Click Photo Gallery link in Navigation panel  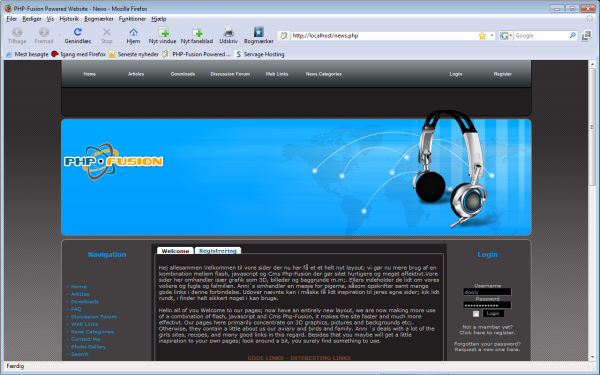[88, 347]
